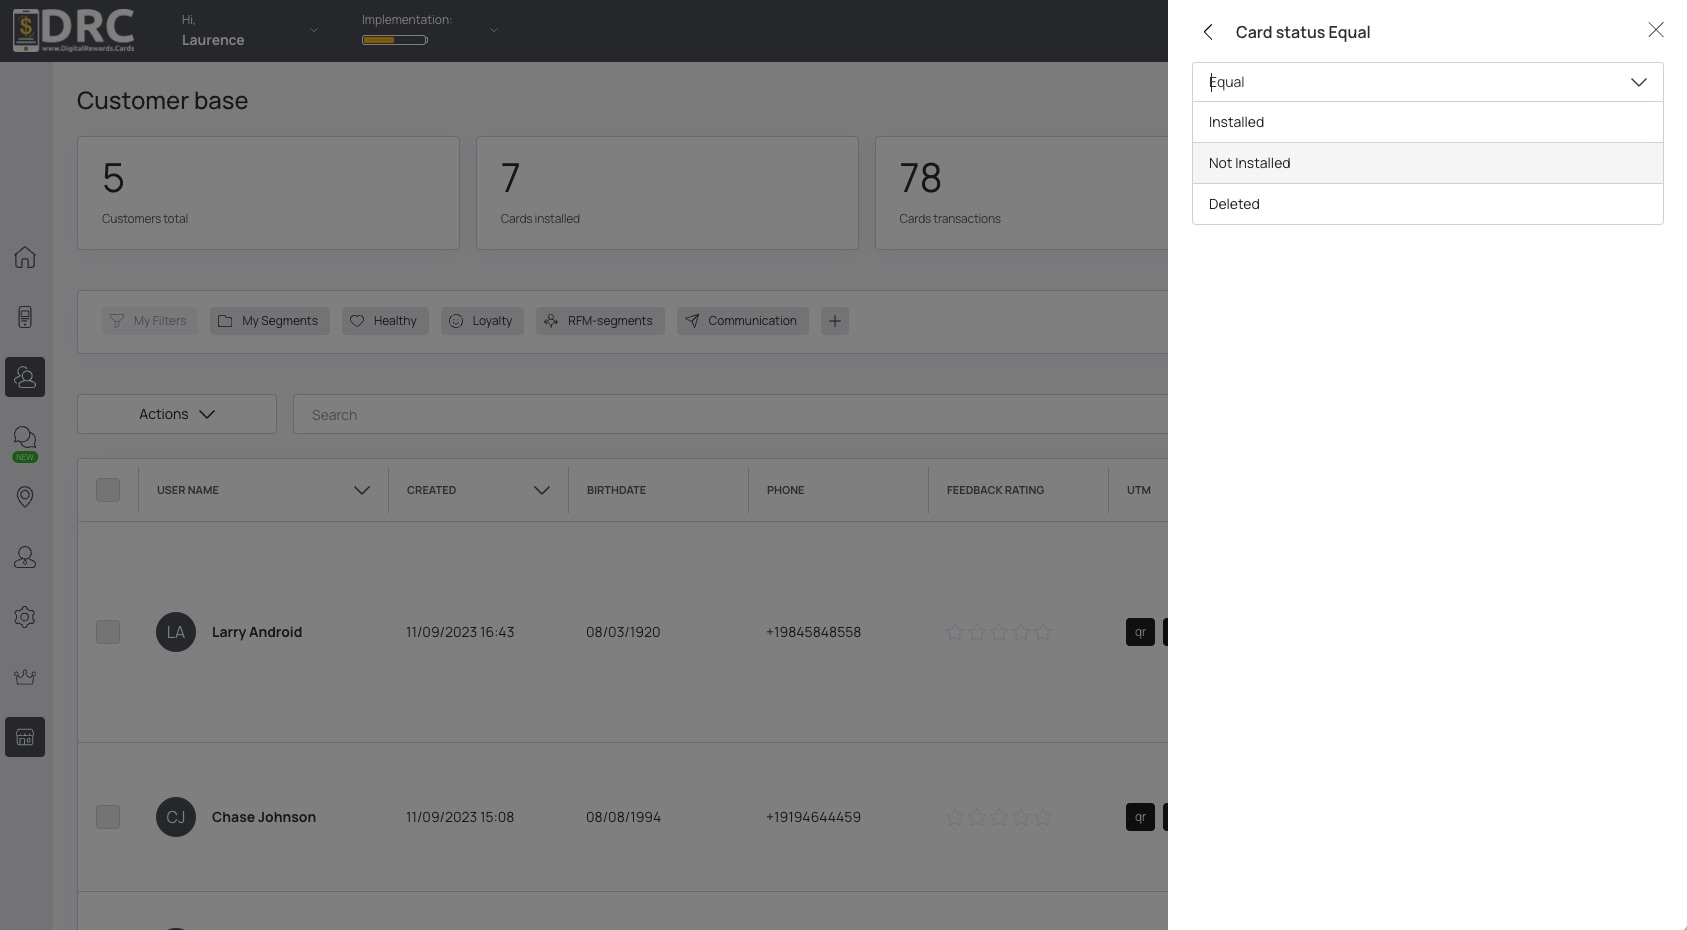Close the Card status panel

coord(1656,30)
